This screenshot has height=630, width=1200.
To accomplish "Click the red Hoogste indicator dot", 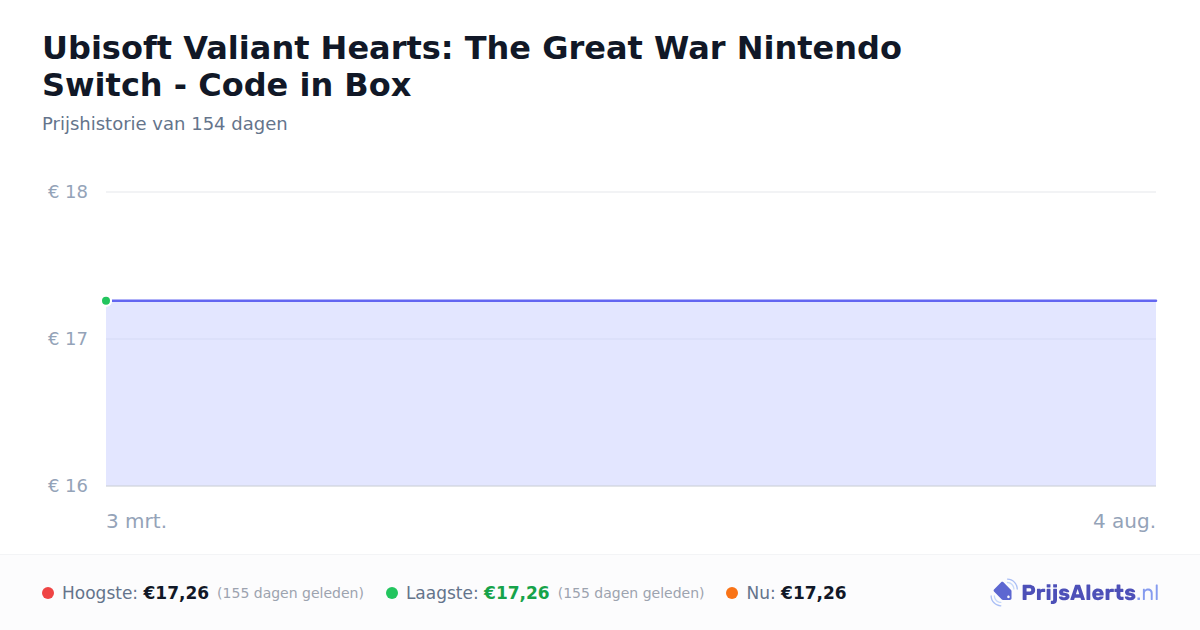I will click(48, 593).
